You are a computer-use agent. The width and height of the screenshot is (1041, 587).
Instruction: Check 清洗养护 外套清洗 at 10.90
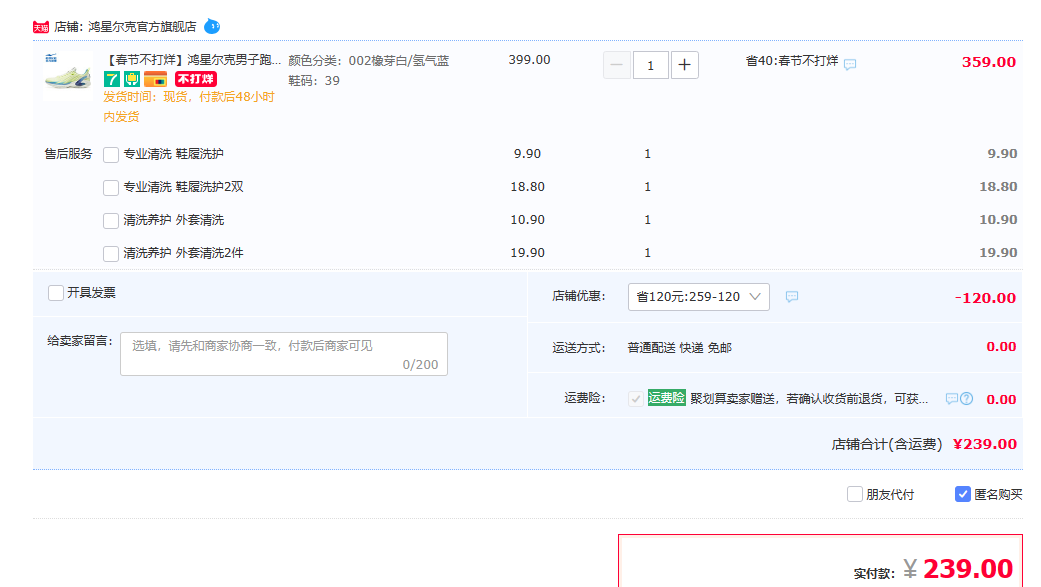tap(111, 220)
